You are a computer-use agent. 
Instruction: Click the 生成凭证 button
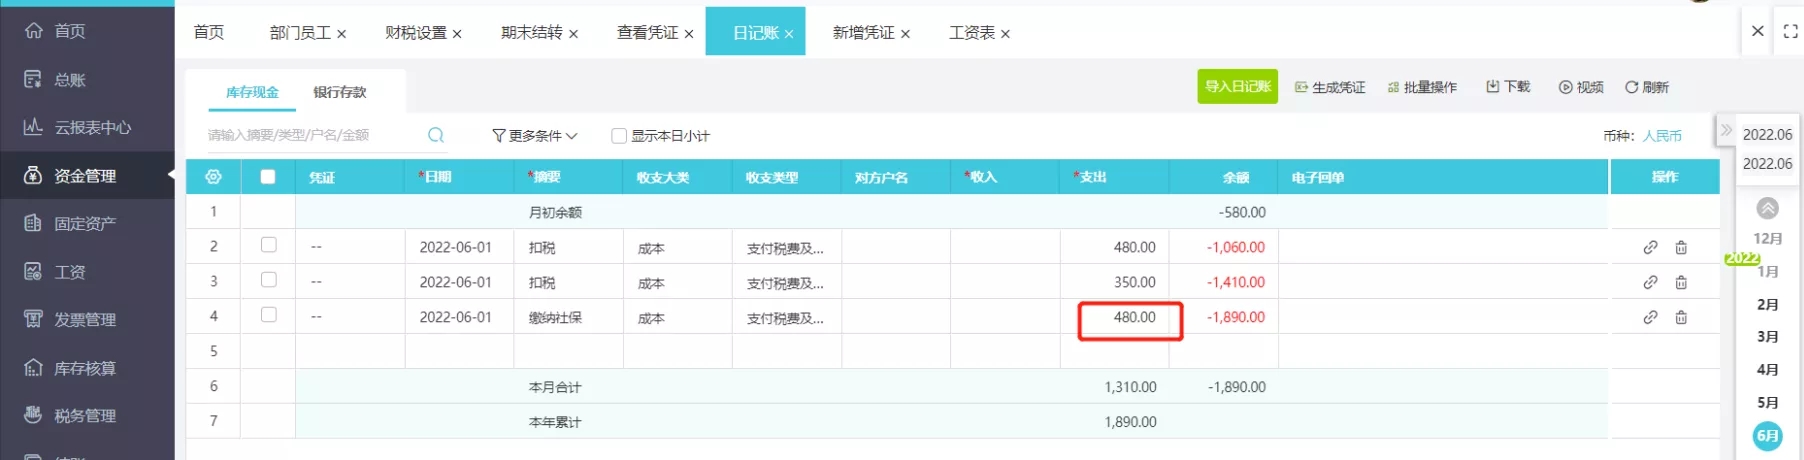pos(1330,88)
